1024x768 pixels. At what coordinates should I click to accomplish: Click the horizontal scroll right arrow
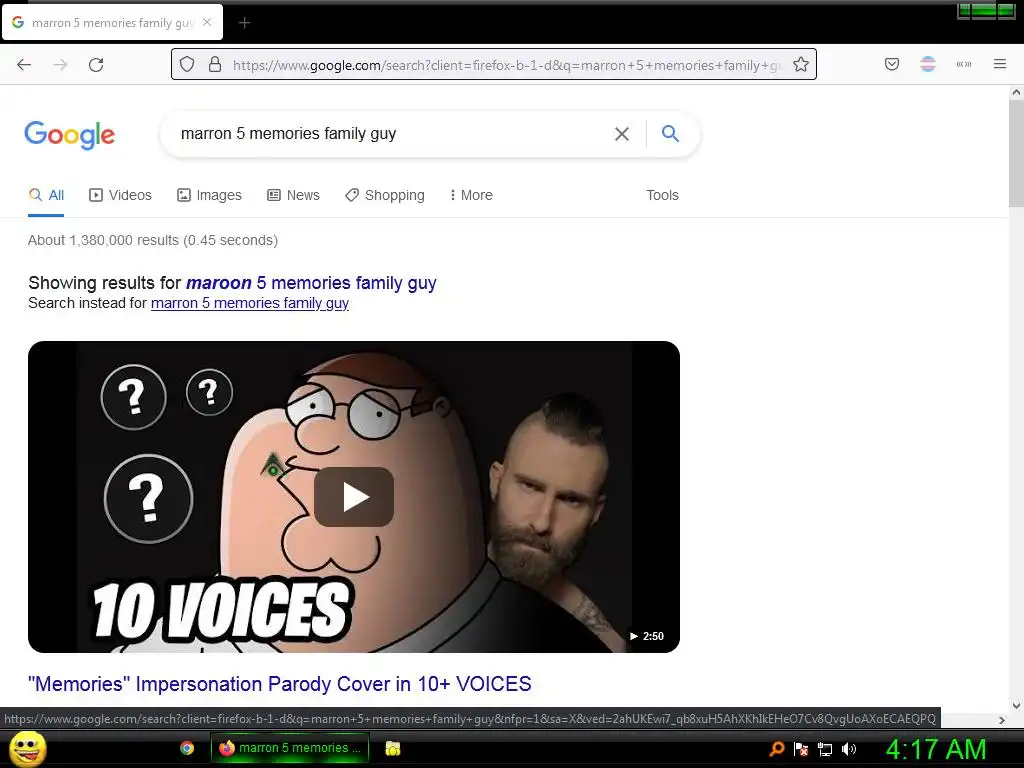coord(1002,720)
